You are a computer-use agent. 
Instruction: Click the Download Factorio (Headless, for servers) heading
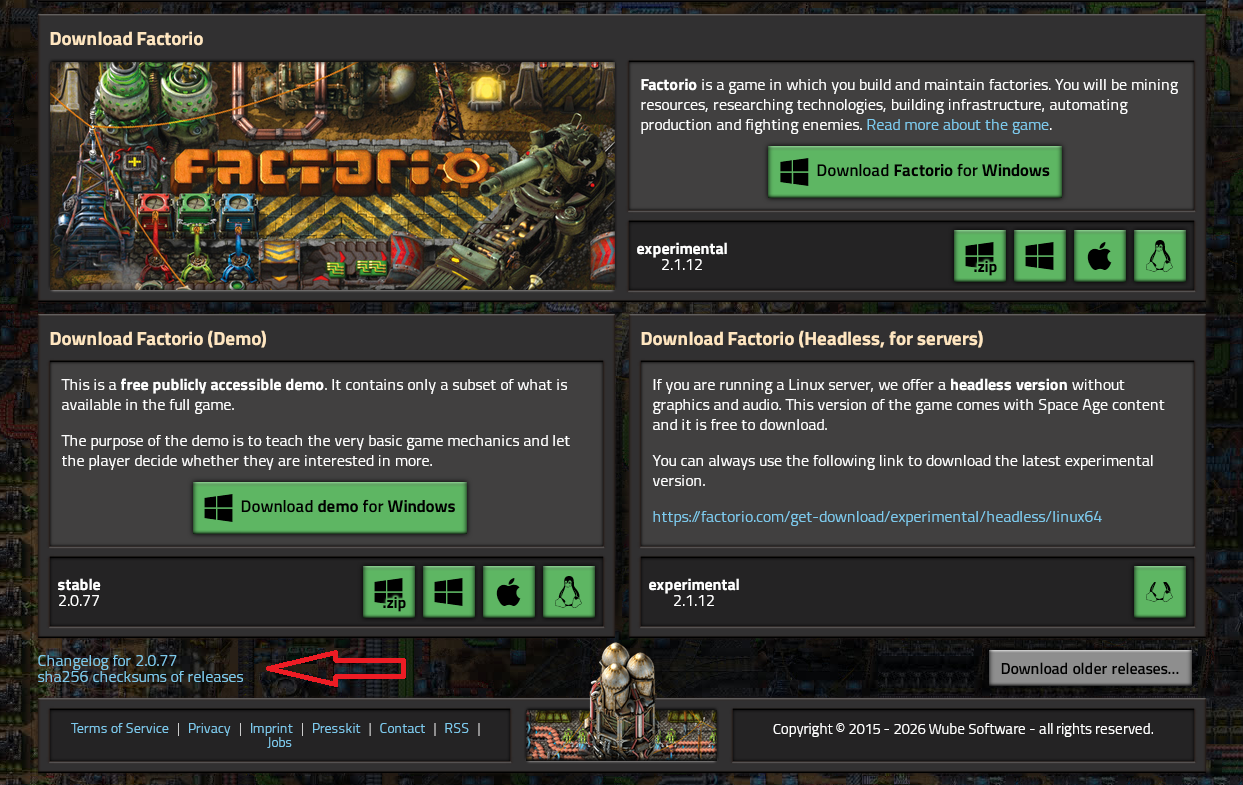pos(812,339)
